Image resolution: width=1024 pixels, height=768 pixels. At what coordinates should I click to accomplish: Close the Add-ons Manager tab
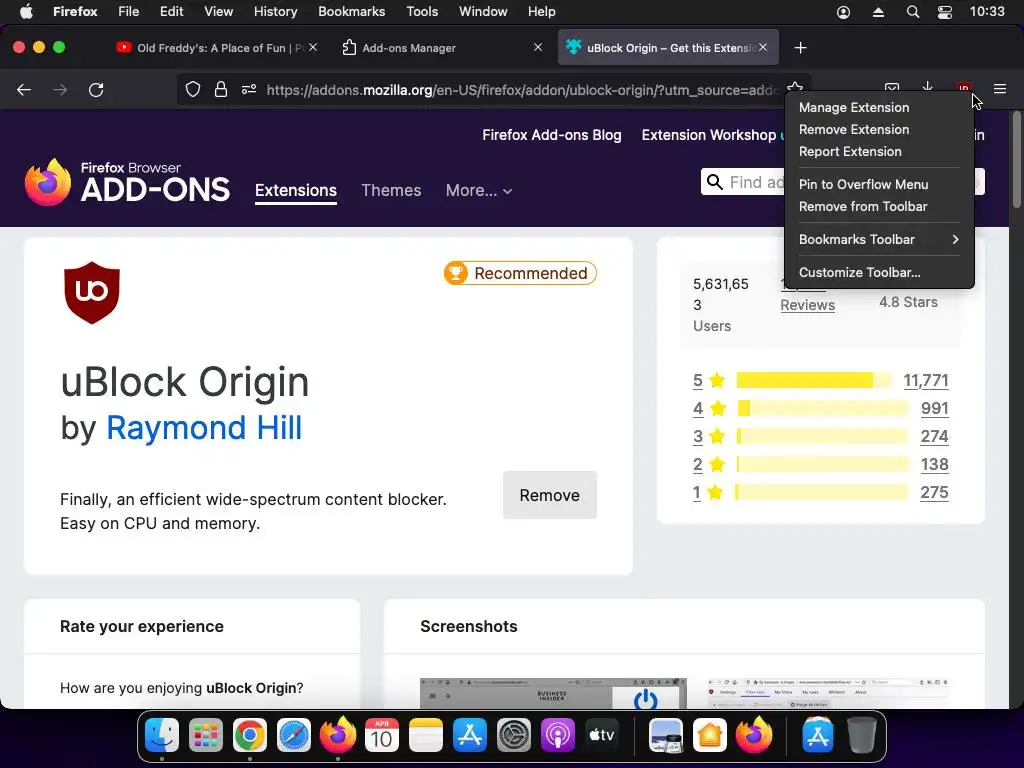537,47
